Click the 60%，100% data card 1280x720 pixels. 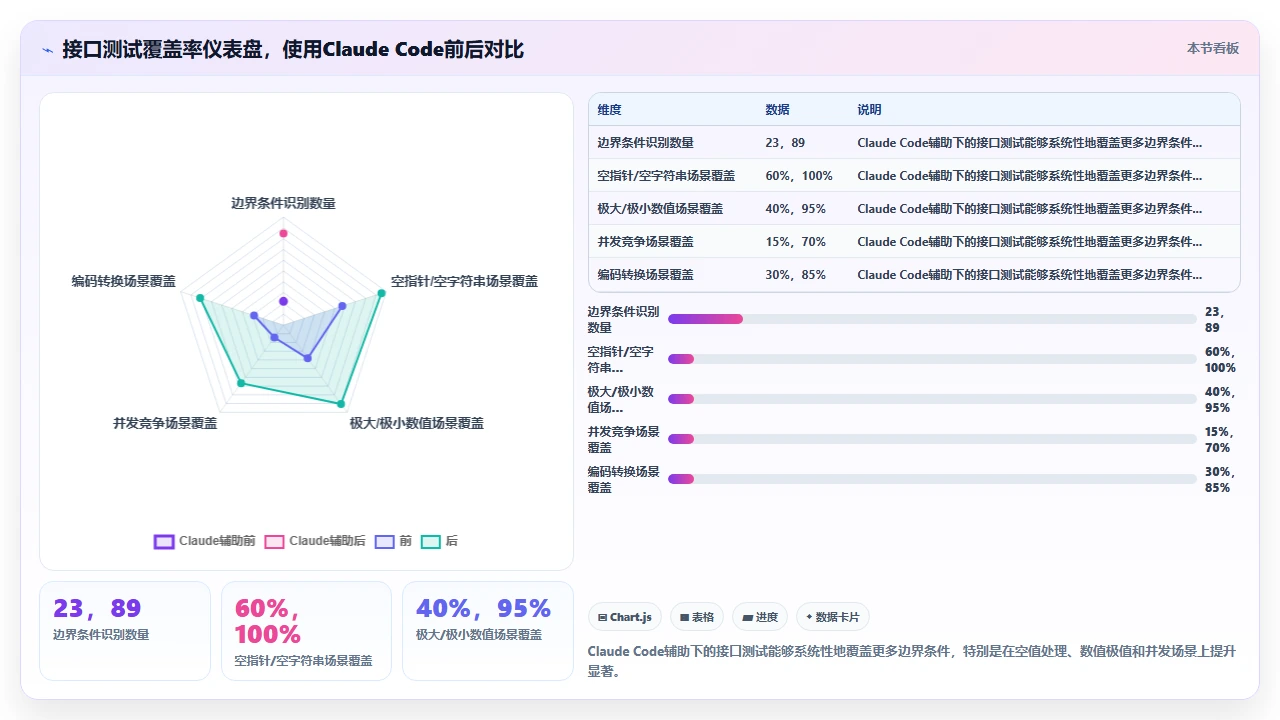pos(306,631)
